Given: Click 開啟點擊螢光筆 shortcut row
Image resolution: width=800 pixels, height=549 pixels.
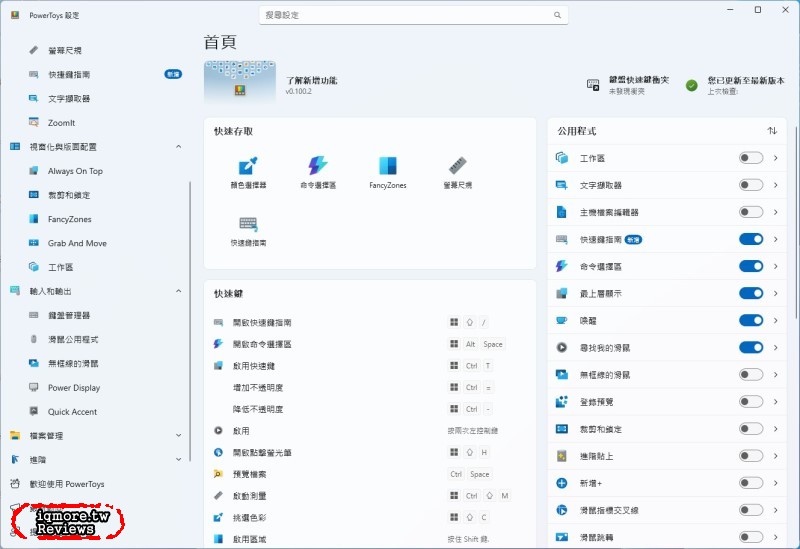Looking at the screenshot, I should click(370, 452).
